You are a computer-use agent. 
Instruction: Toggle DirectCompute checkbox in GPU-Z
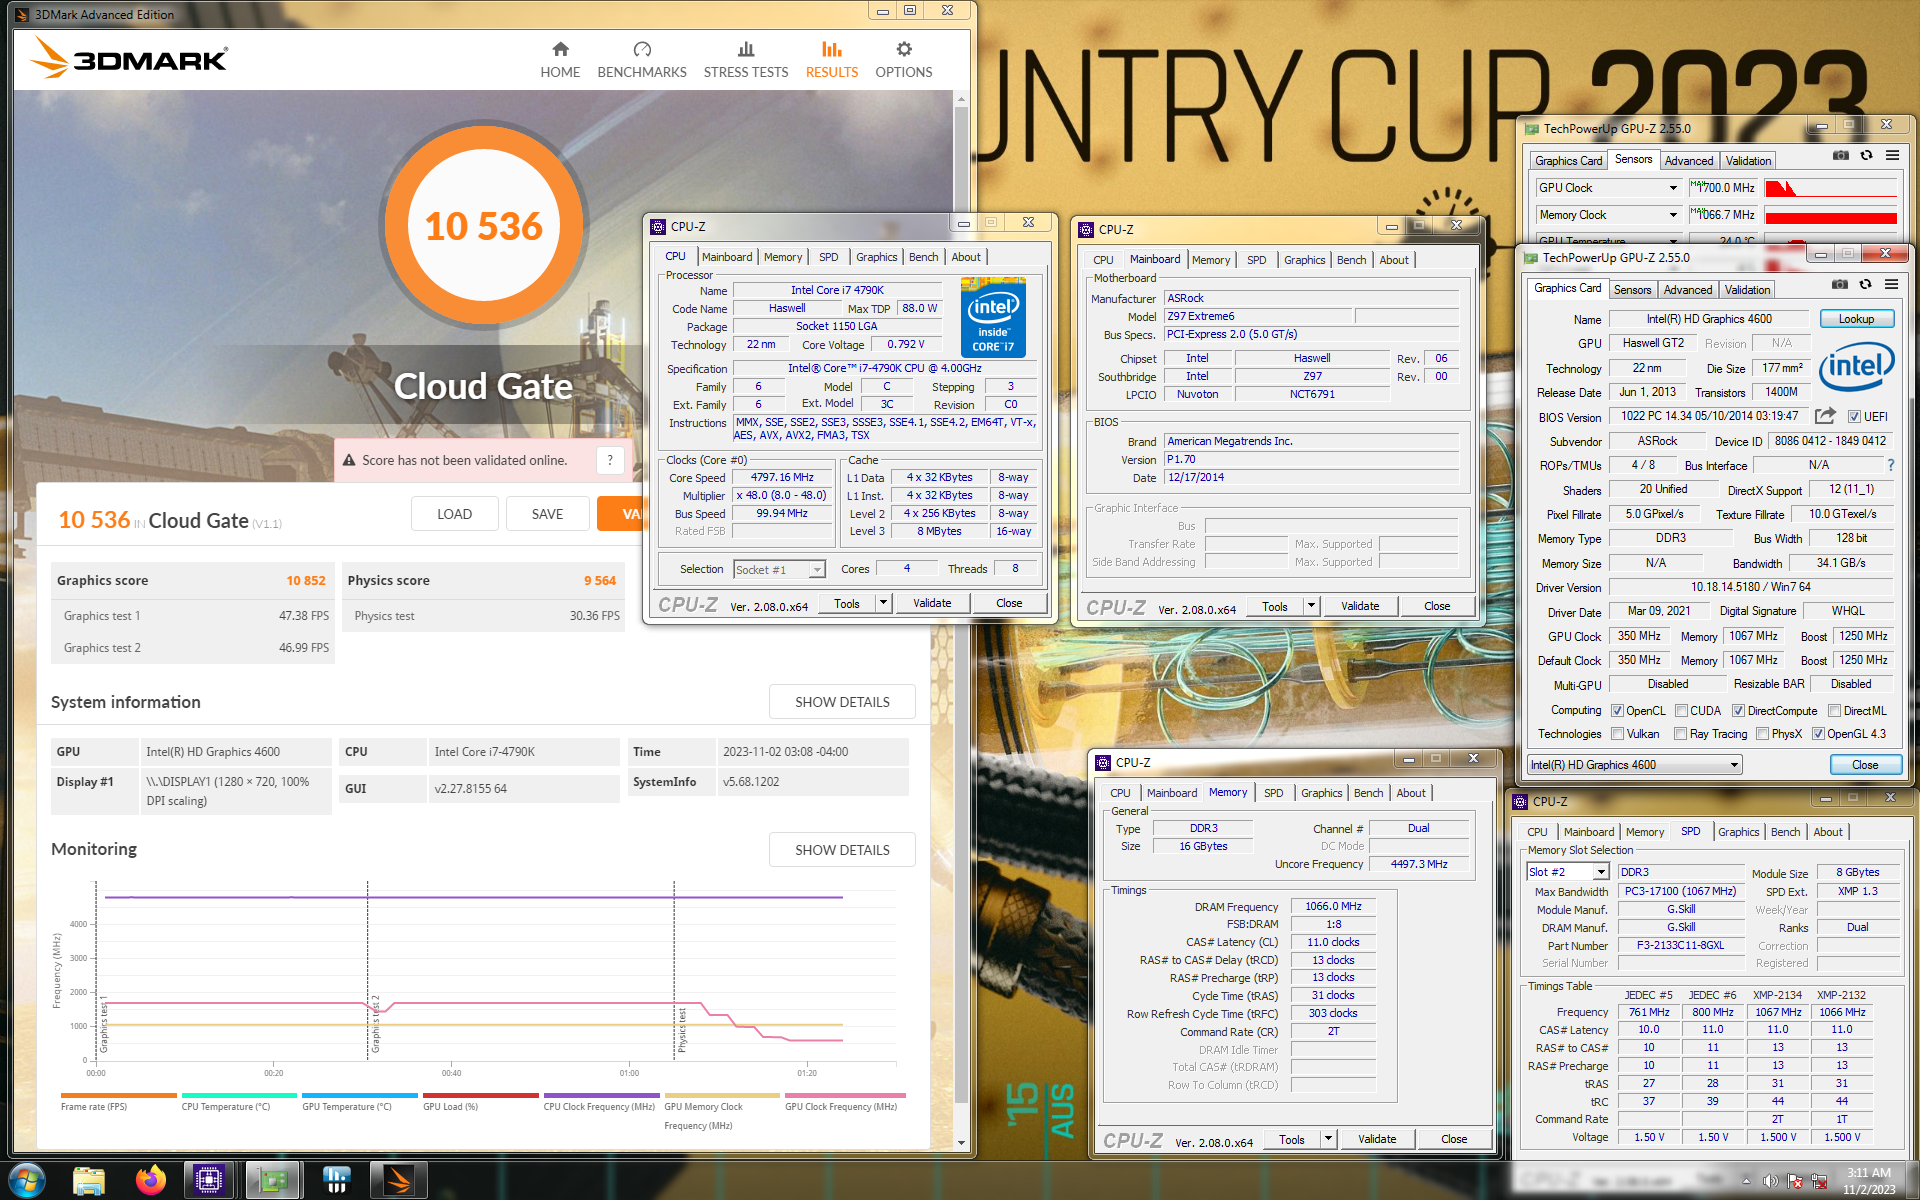click(x=1739, y=711)
